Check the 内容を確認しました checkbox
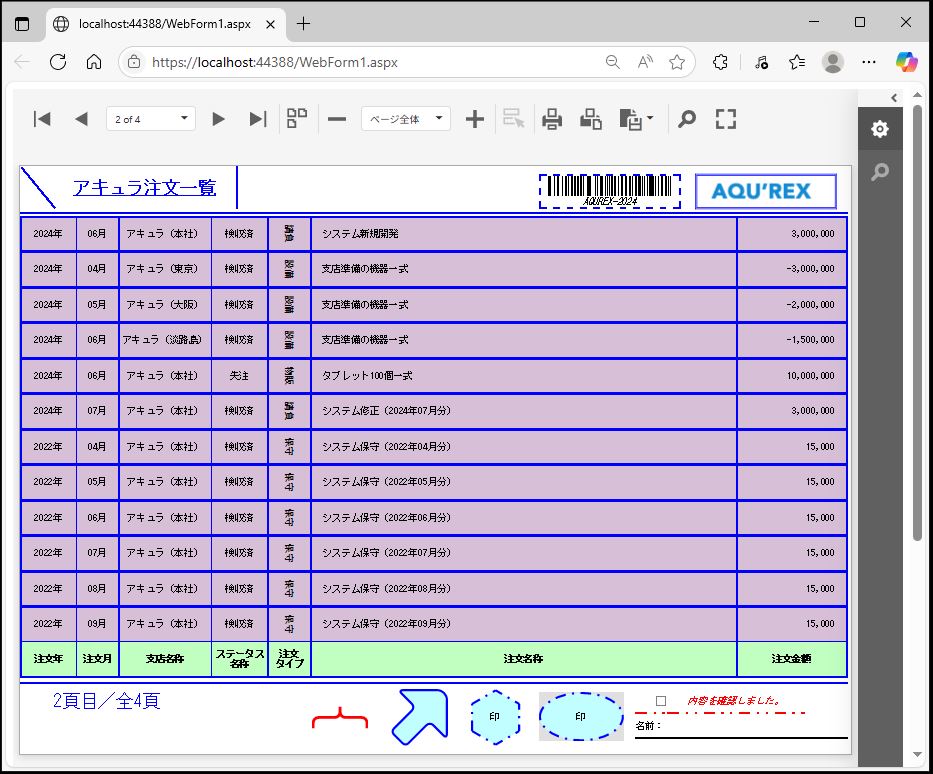The image size is (933, 774). coord(660,701)
